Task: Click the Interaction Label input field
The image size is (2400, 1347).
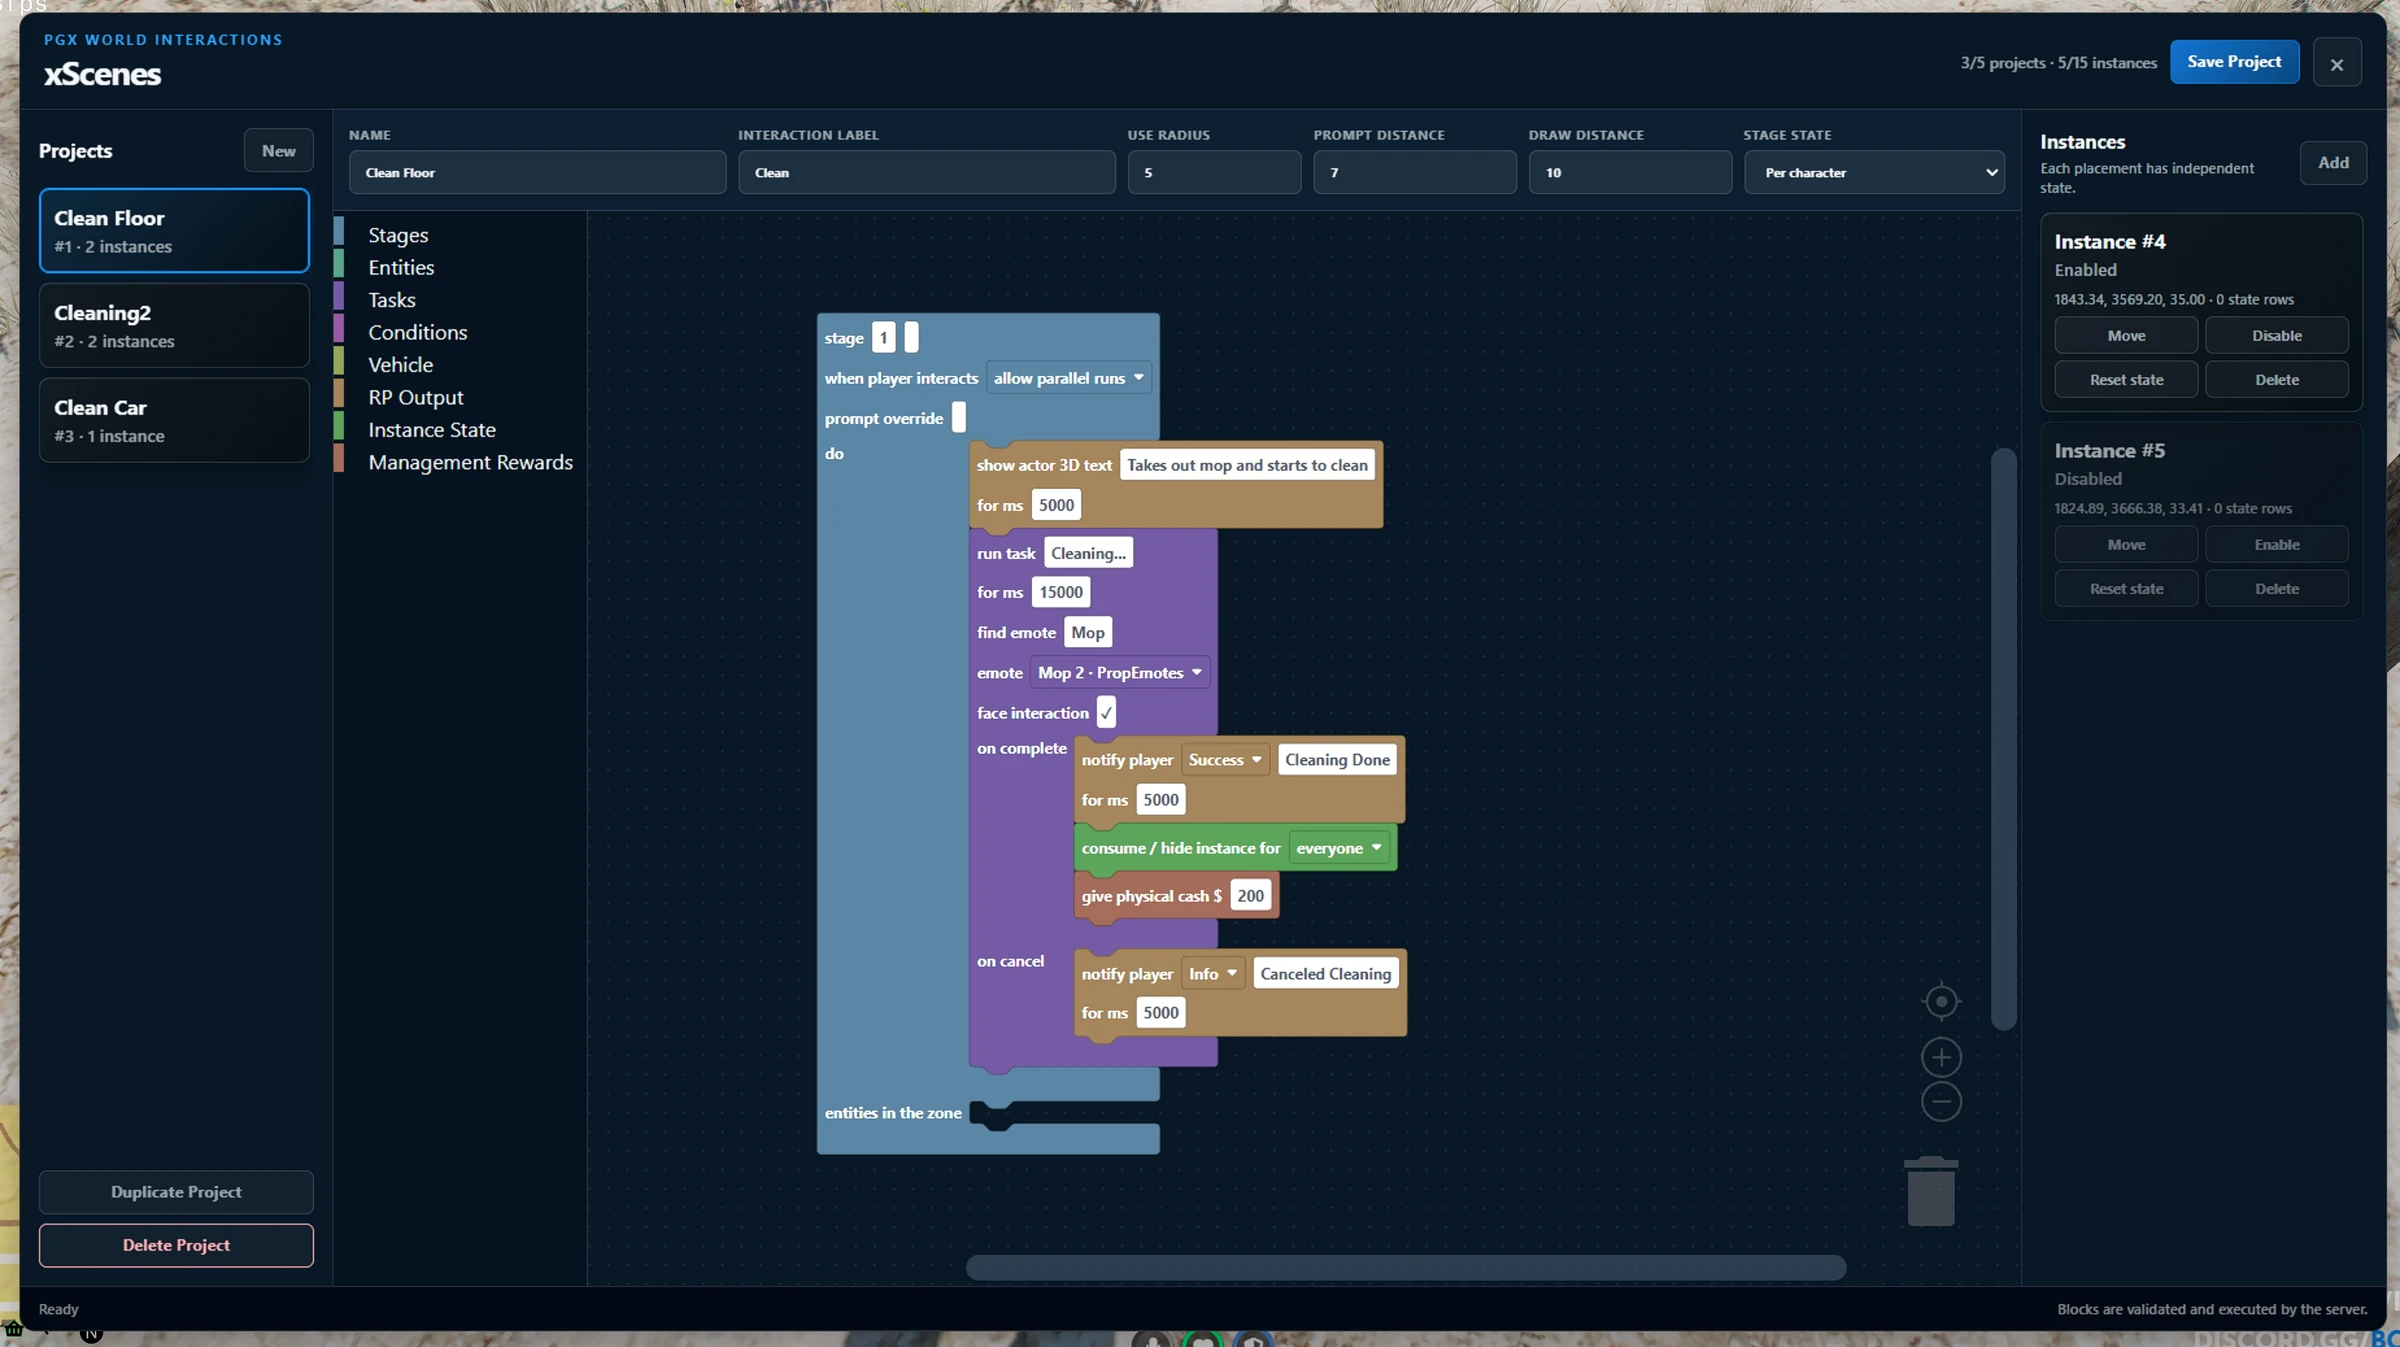Action: point(926,172)
